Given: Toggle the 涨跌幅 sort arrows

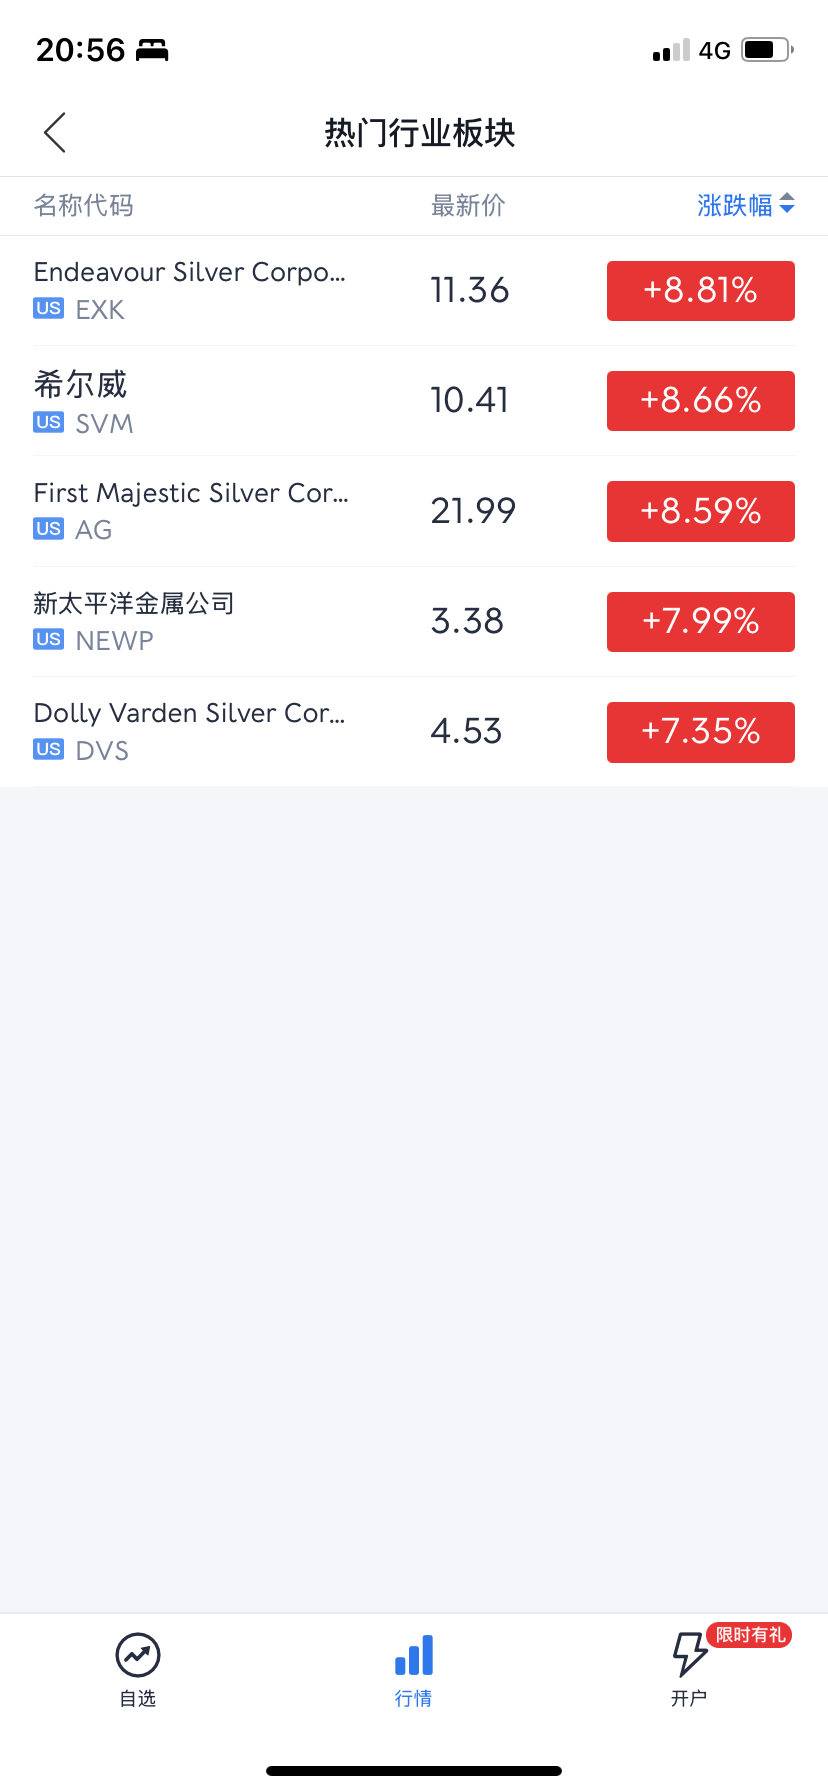Looking at the screenshot, I should [787, 204].
